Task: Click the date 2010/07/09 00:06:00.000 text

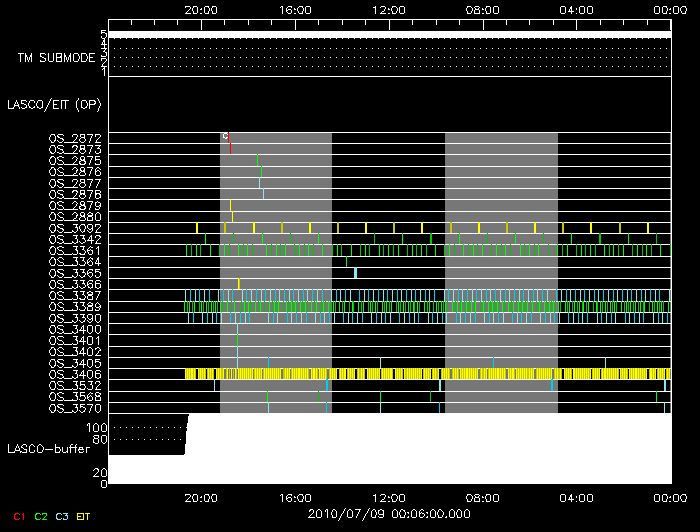Action: [389, 514]
